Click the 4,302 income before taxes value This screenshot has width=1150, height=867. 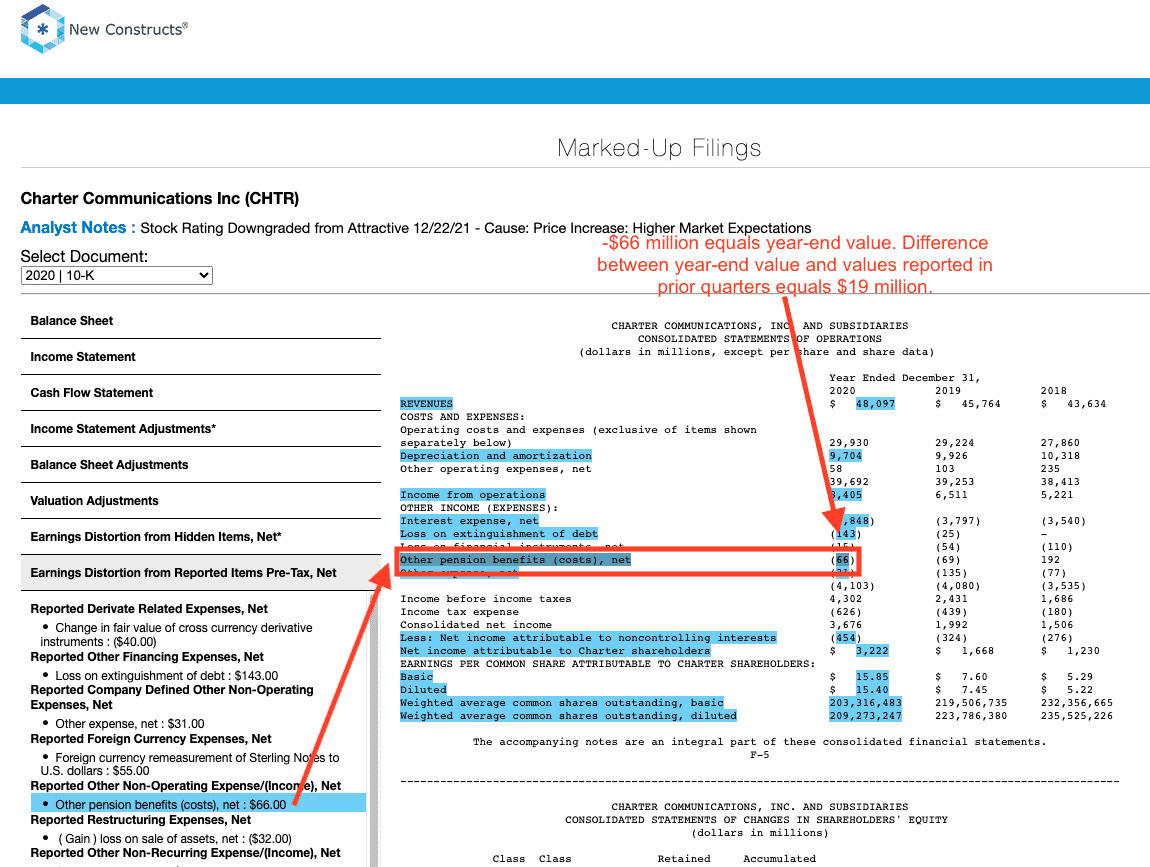click(846, 599)
